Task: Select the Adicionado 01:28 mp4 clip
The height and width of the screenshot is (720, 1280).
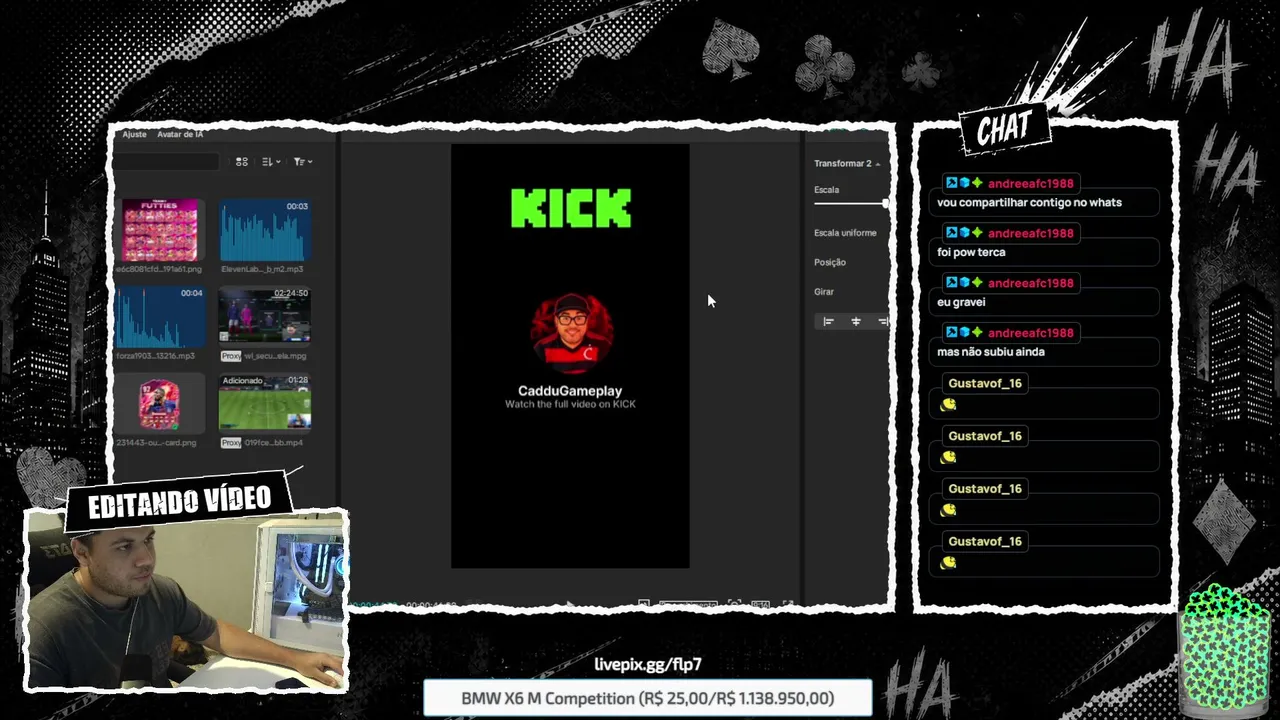Action: click(265, 404)
